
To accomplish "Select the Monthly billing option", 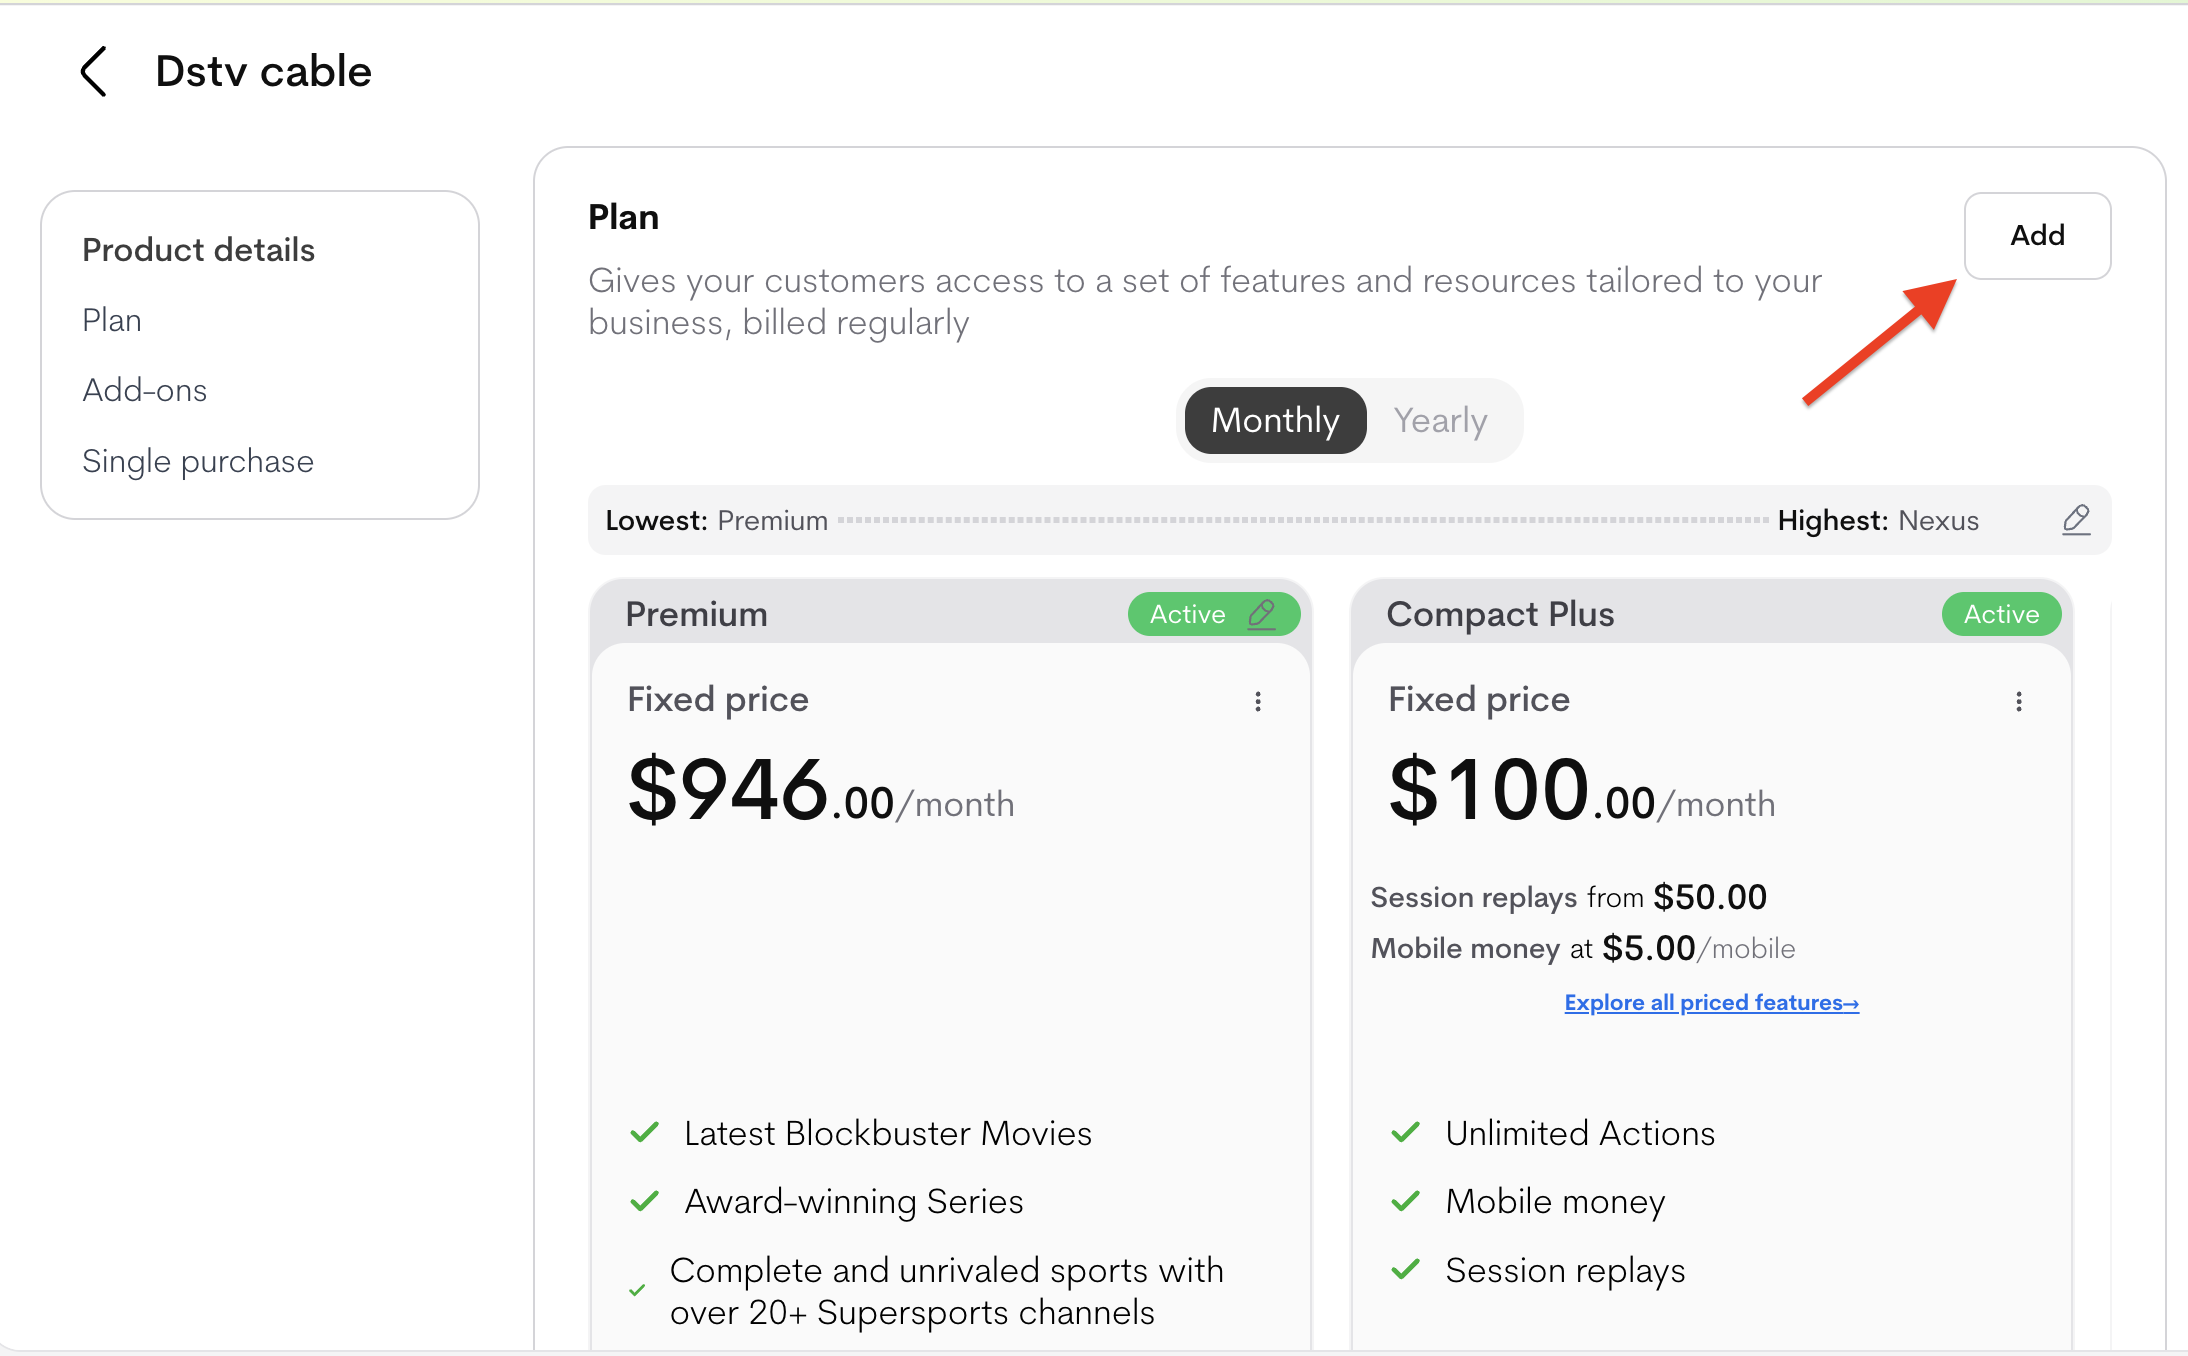I will [1275, 420].
